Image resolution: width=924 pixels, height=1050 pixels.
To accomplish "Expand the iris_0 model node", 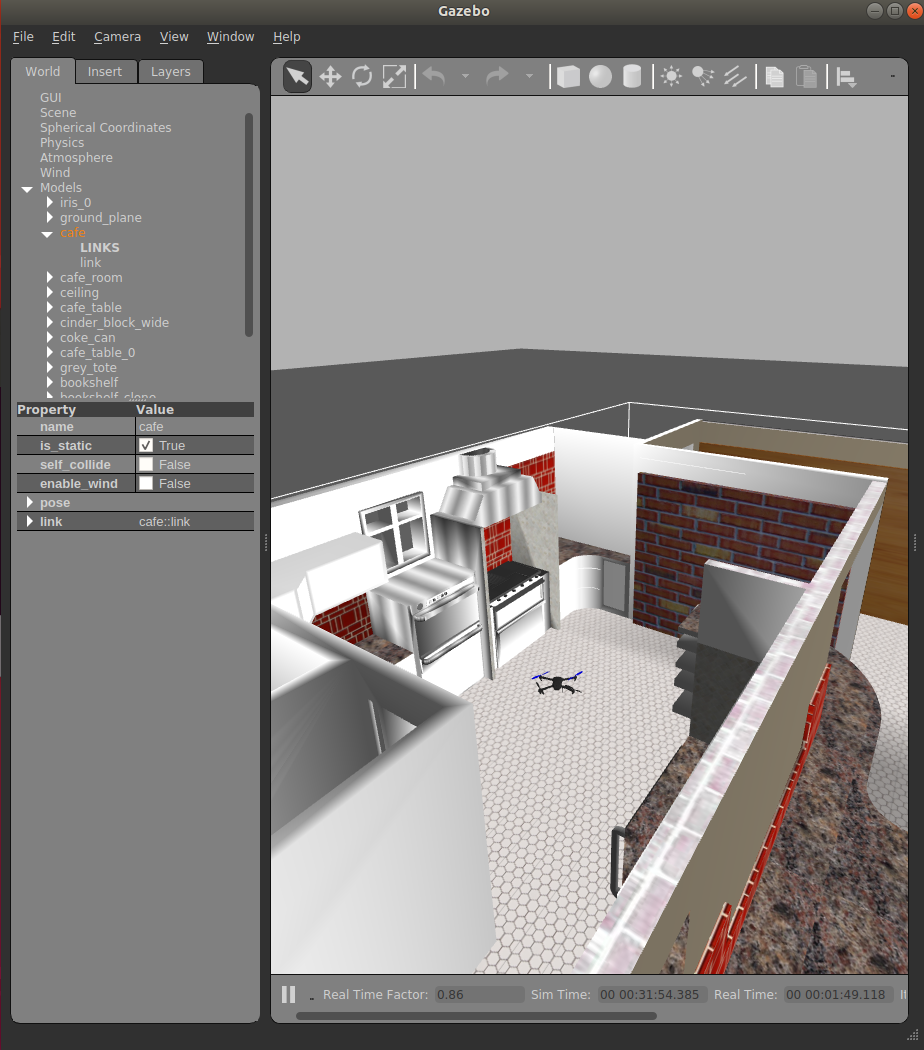I will point(49,202).
